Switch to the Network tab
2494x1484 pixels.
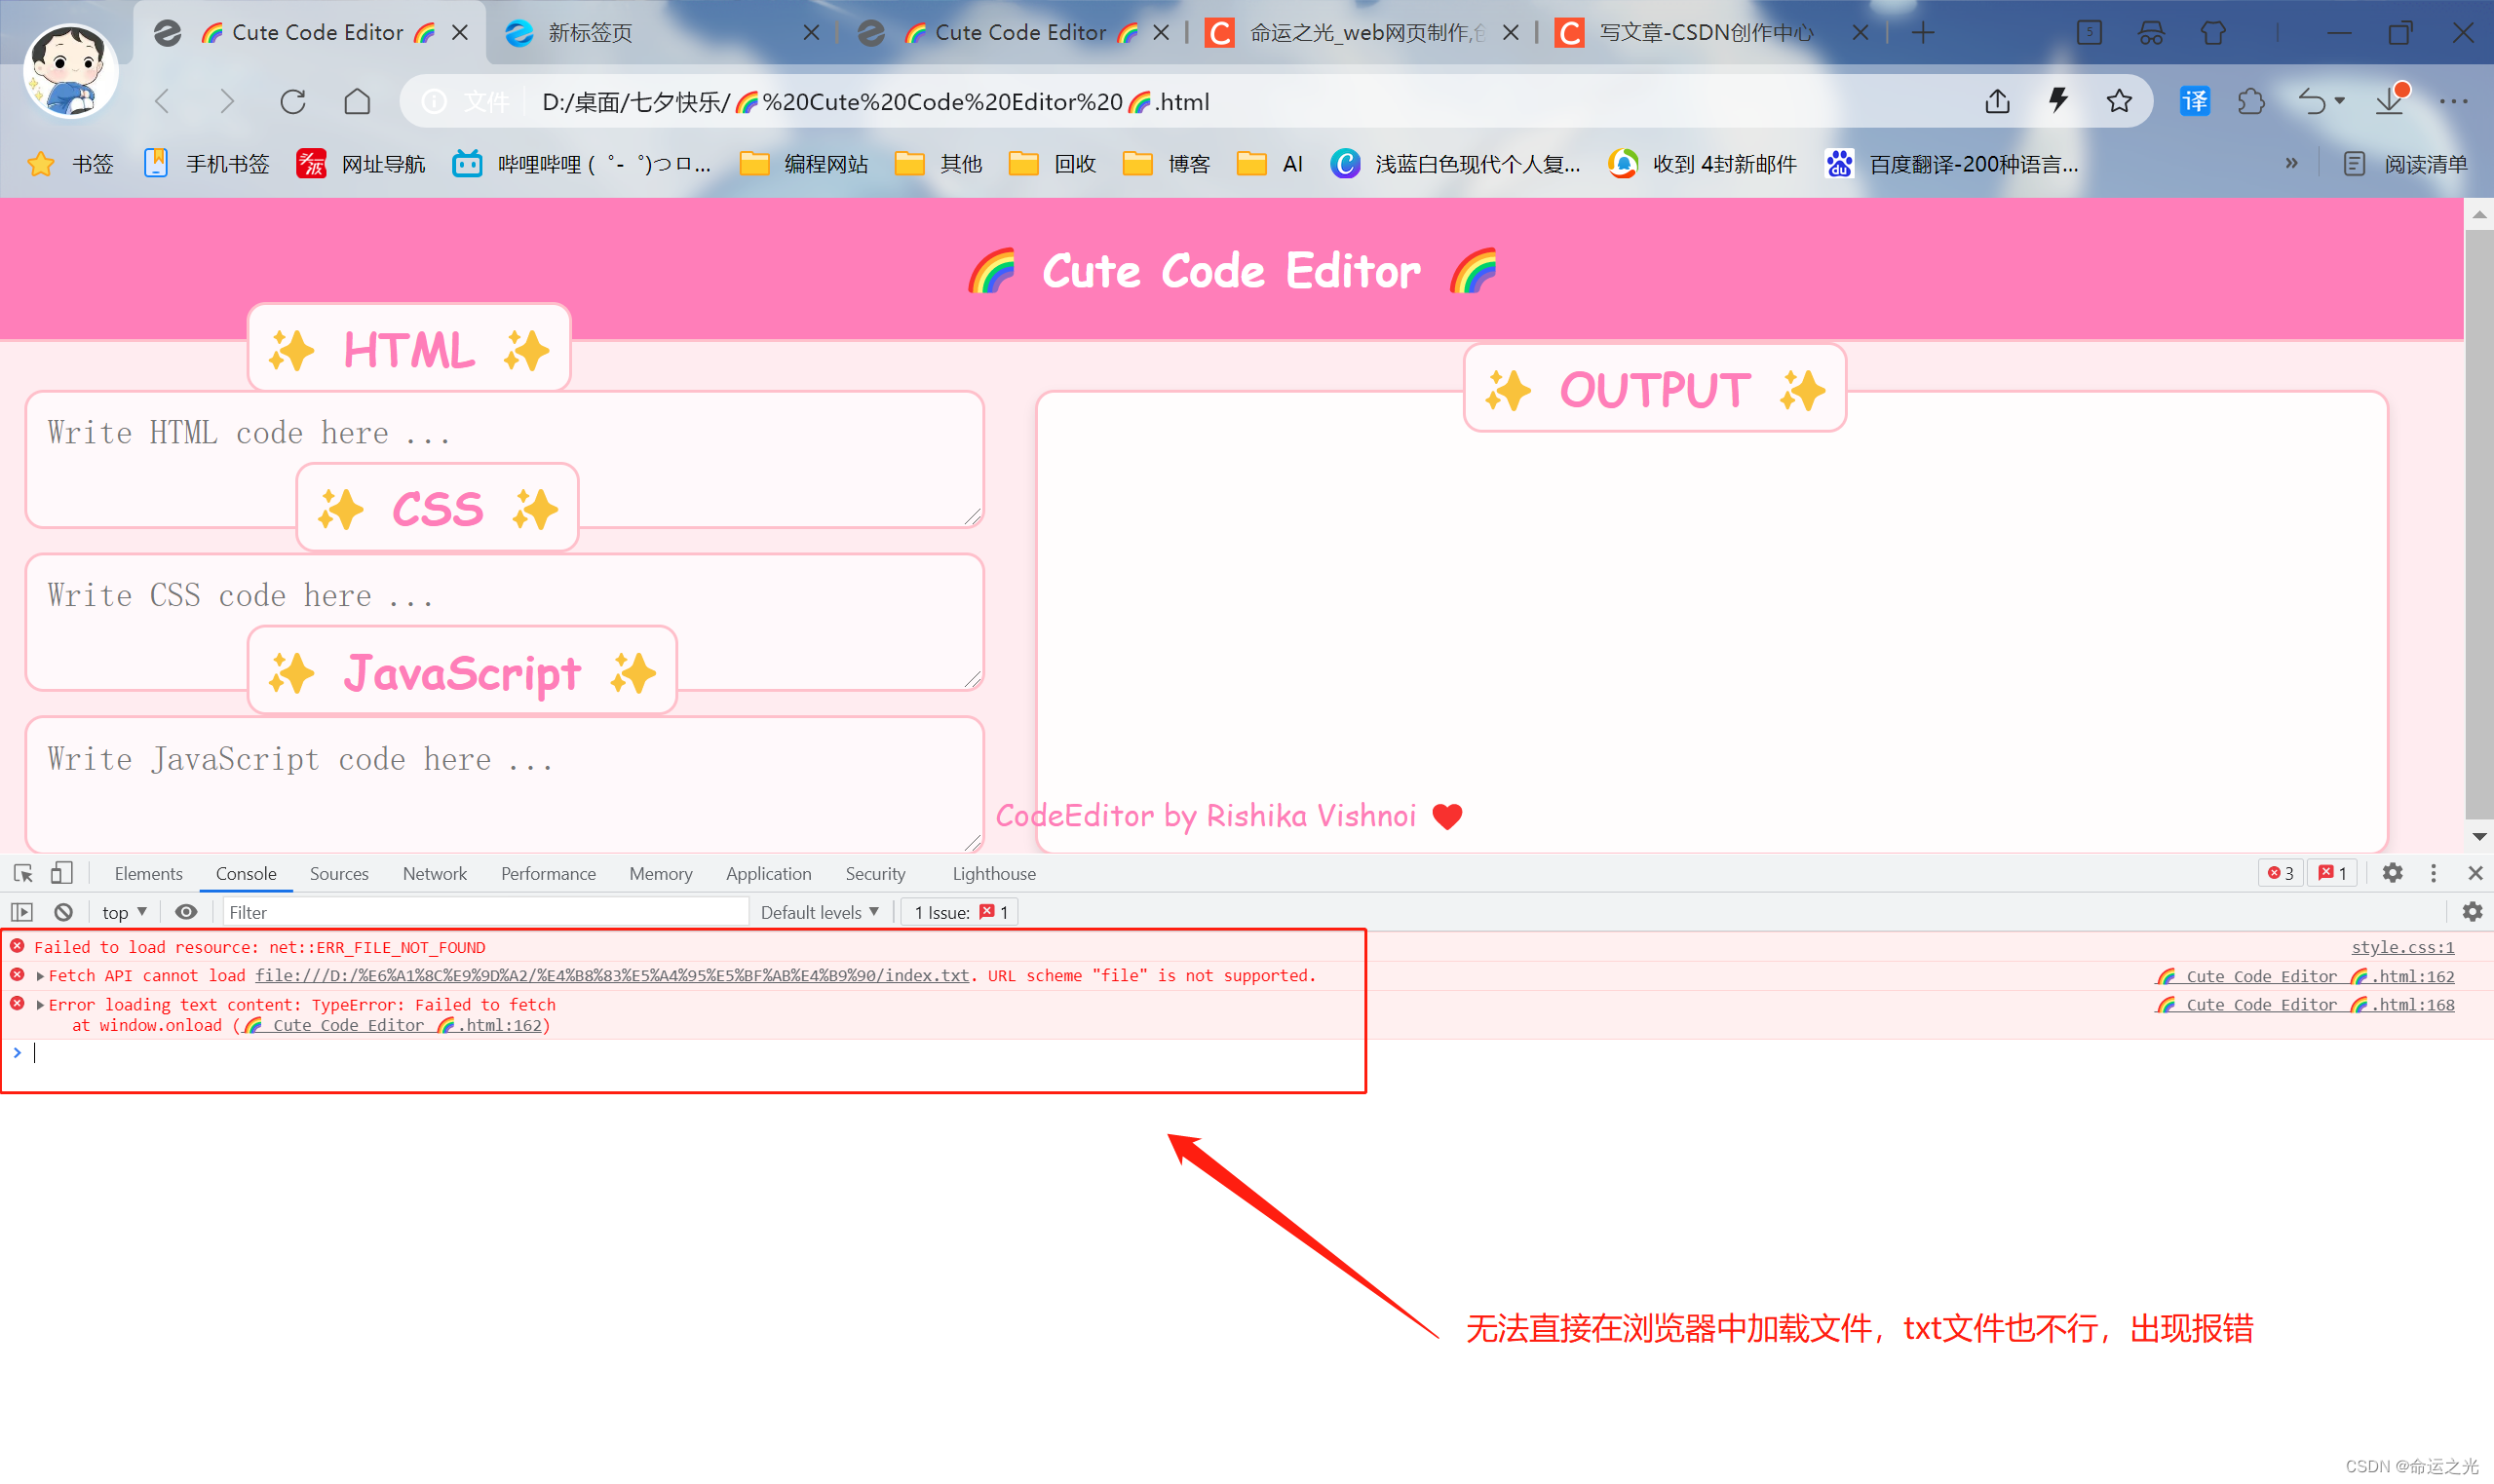click(x=434, y=873)
